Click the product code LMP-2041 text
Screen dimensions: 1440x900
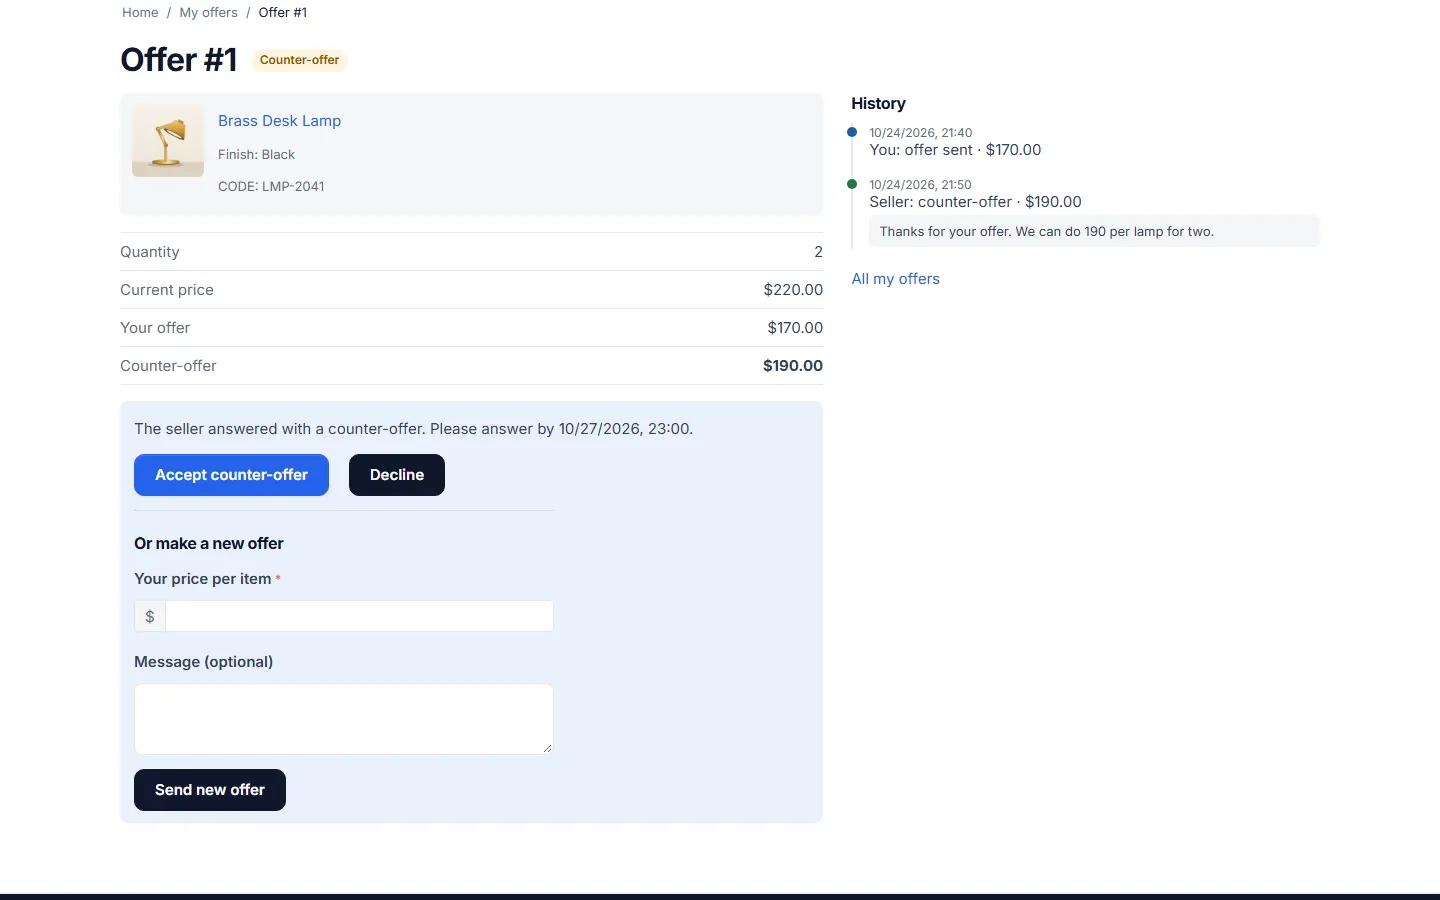coord(271,186)
